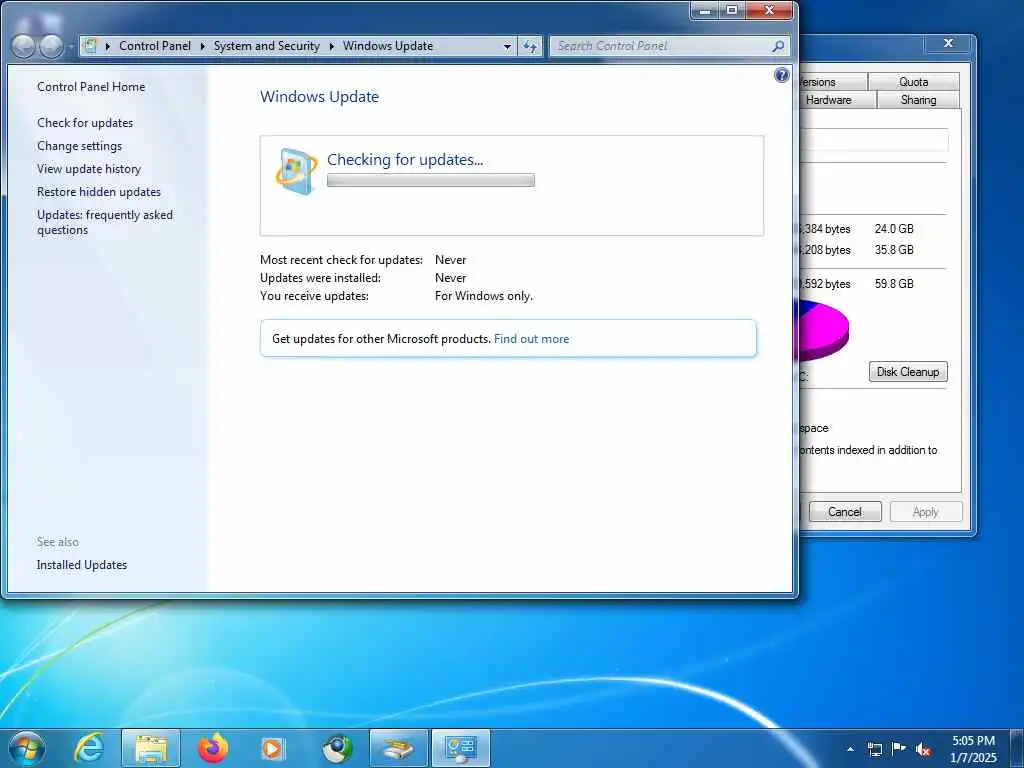Click Apply button in properties window
1024x768 pixels.
(925, 512)
